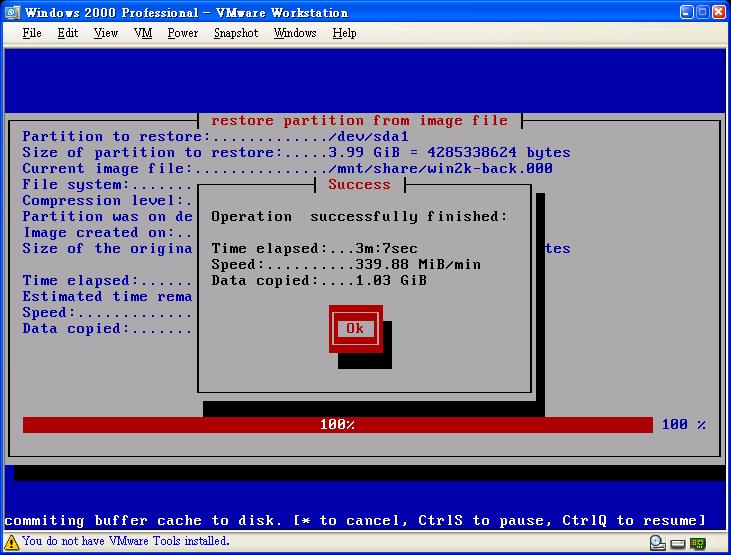Image resolution: width=731 pixels, height=555 pixels.
Task: Click the hard disk device status icon
Action: [678, 544]
